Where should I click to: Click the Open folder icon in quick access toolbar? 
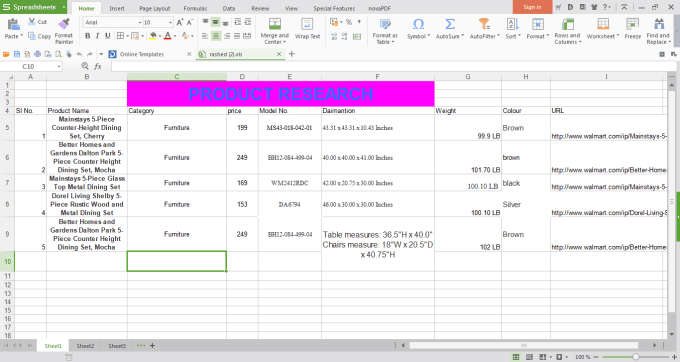click(x=6, y=54)
